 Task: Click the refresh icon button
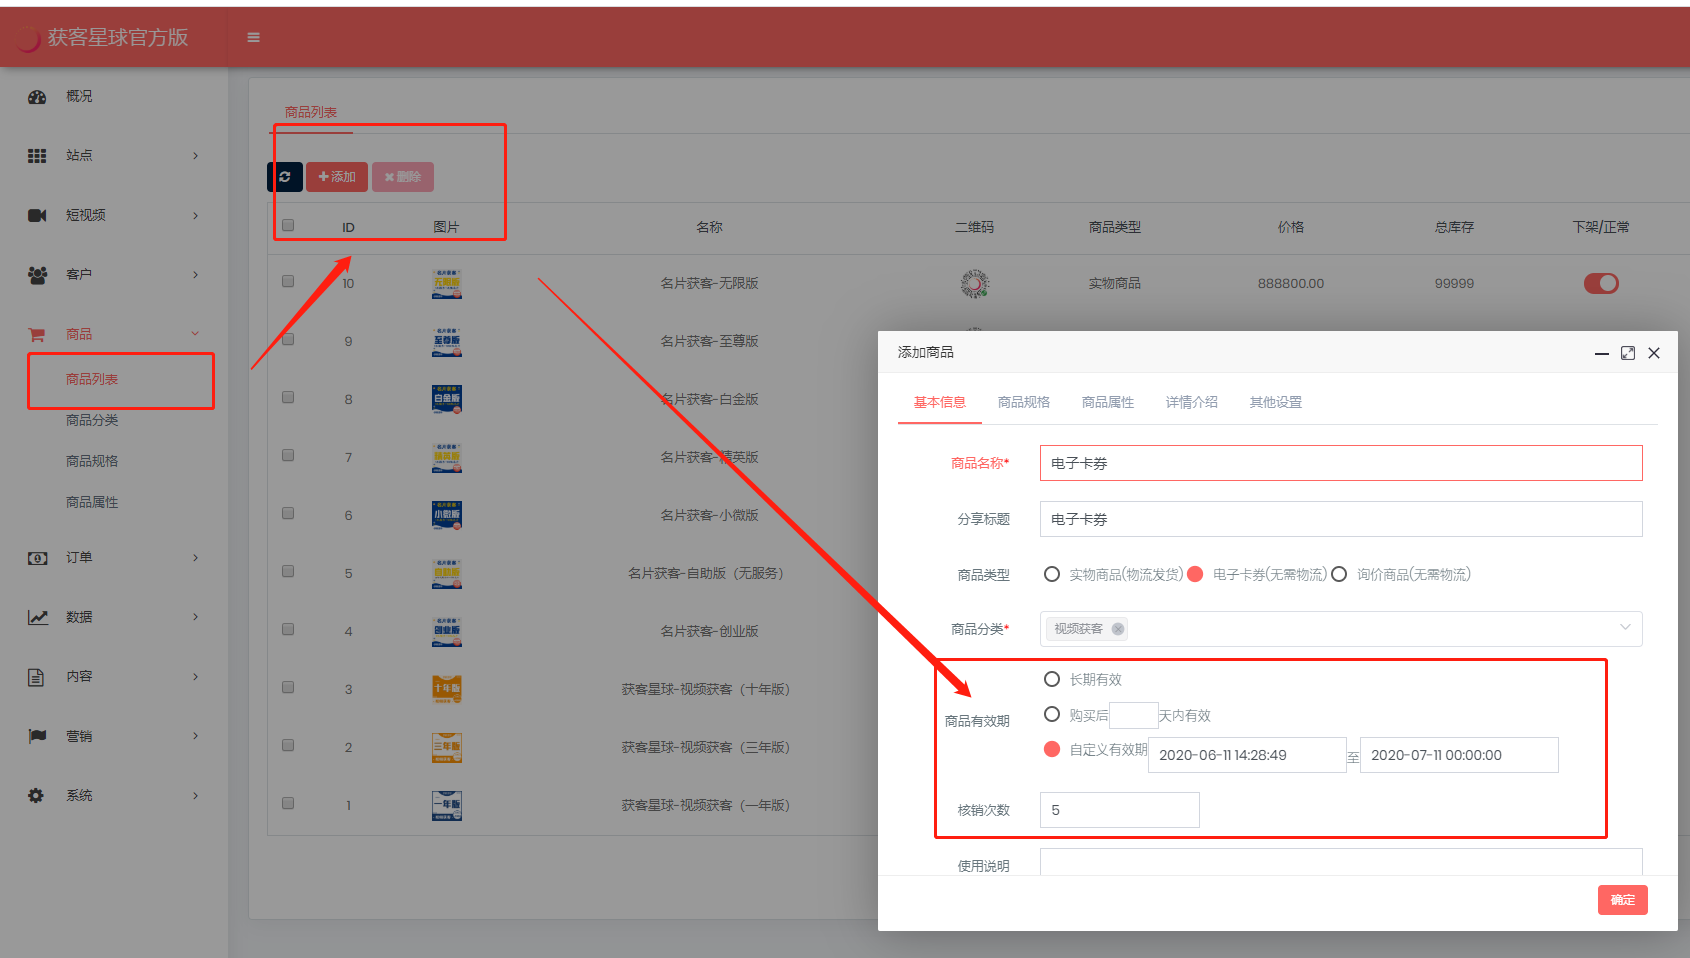coord(285,177)
